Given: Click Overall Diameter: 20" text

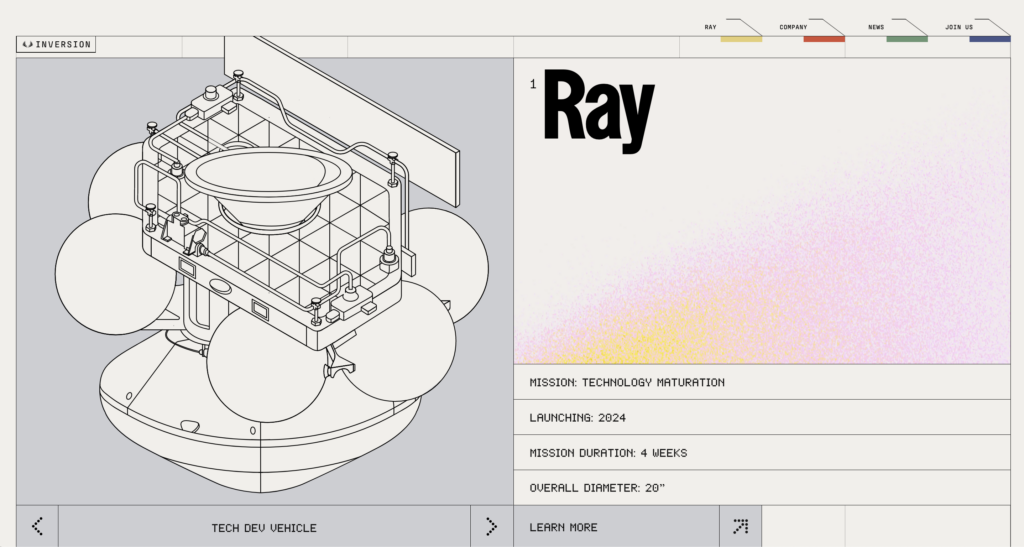Looking at the screenshot, I should [597, 488].
